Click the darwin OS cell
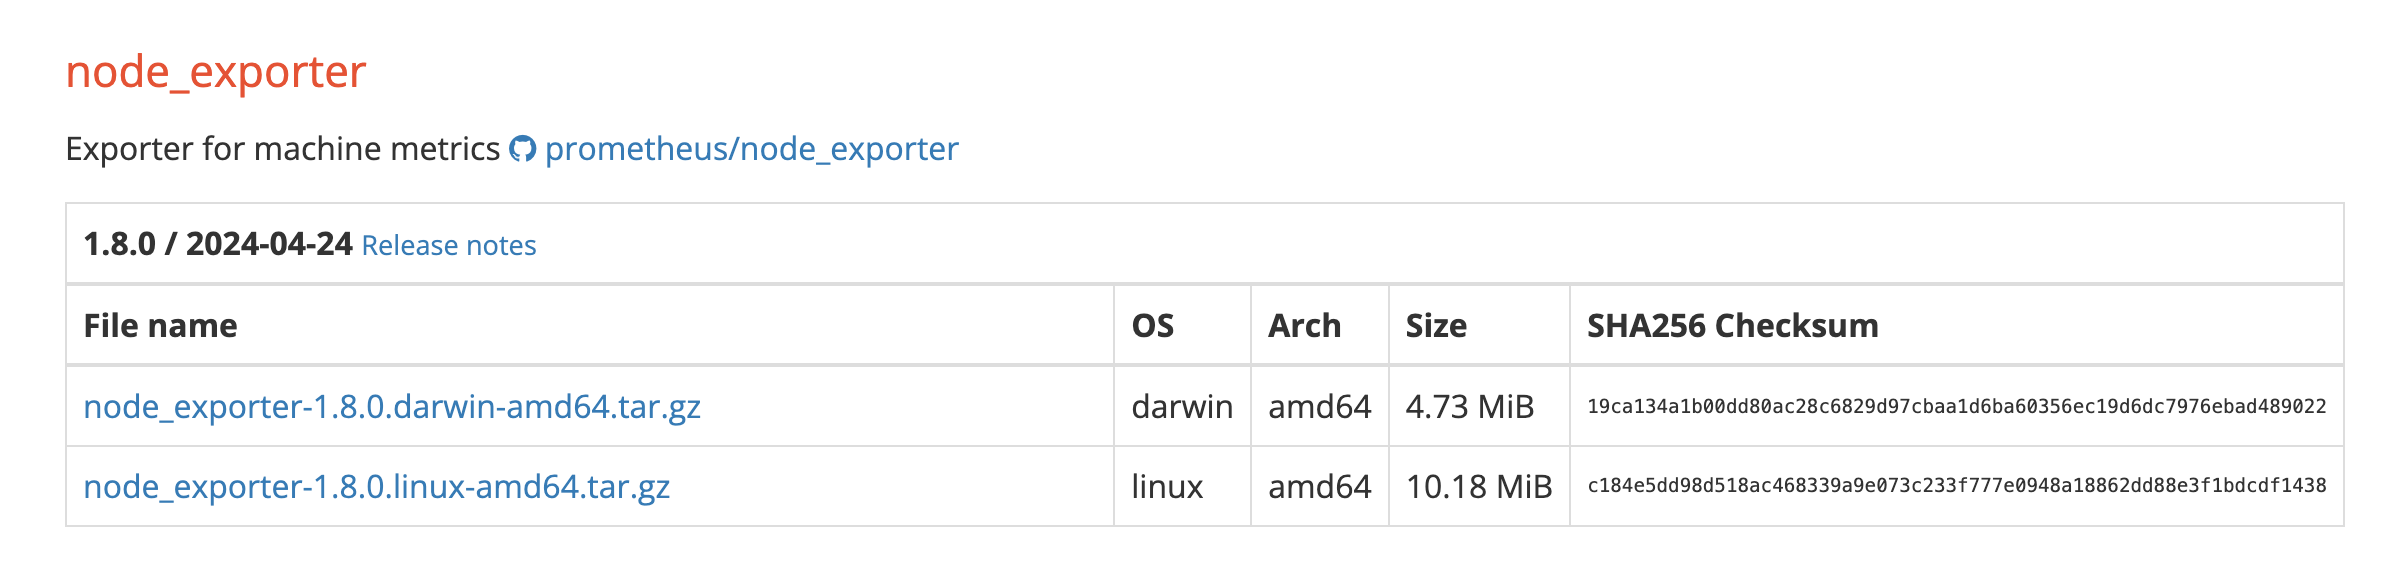The width and height of the screenshot is (2384, 584). pos(1182,406)
